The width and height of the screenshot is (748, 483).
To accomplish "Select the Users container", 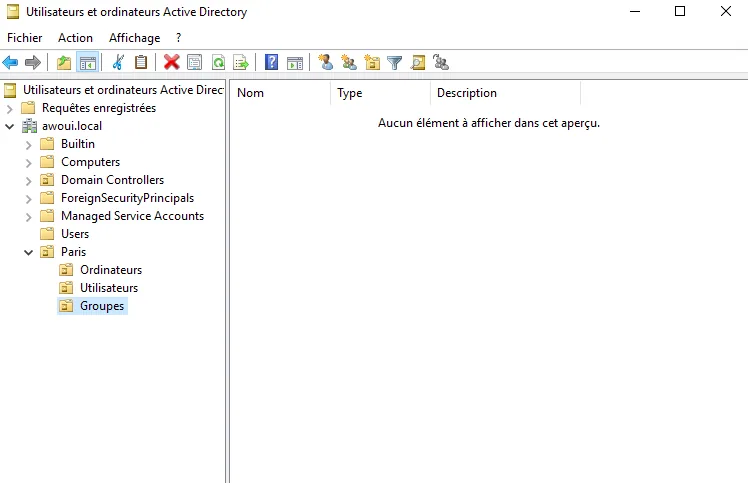I will click(x=75, y=234).
